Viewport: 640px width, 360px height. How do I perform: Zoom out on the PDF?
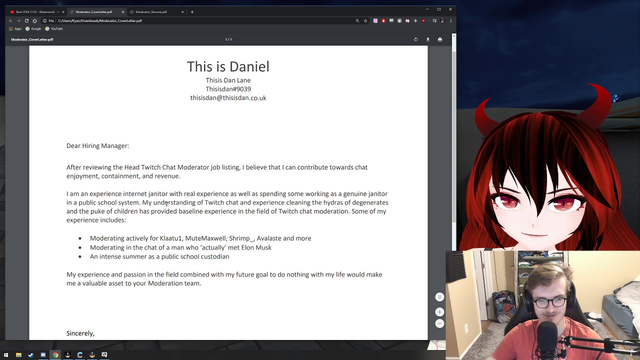(440, 323)
